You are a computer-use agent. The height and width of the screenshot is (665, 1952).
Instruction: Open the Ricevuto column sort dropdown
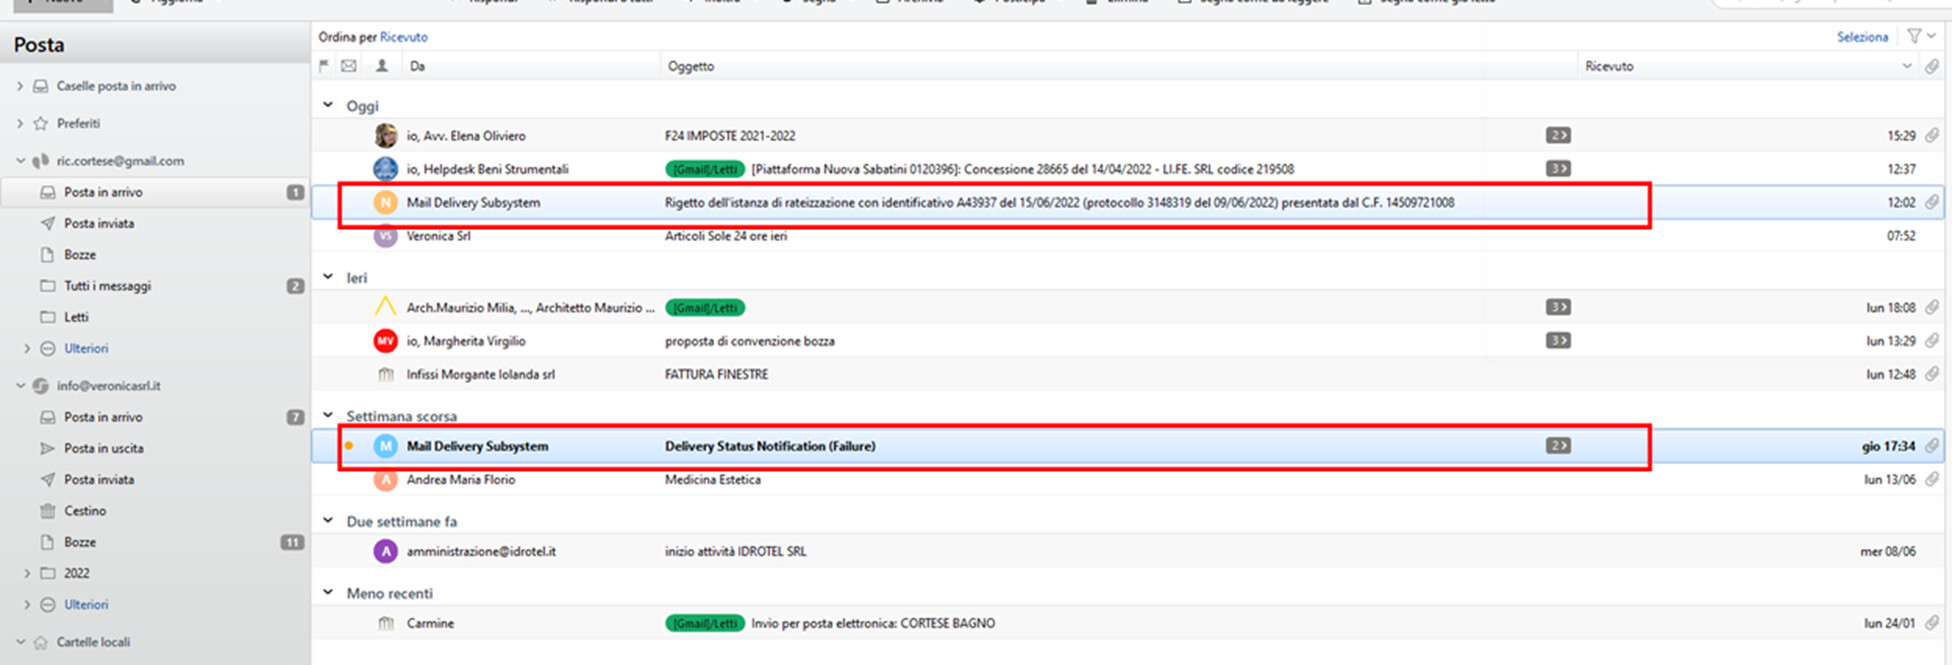click(x=1906, y=66)
